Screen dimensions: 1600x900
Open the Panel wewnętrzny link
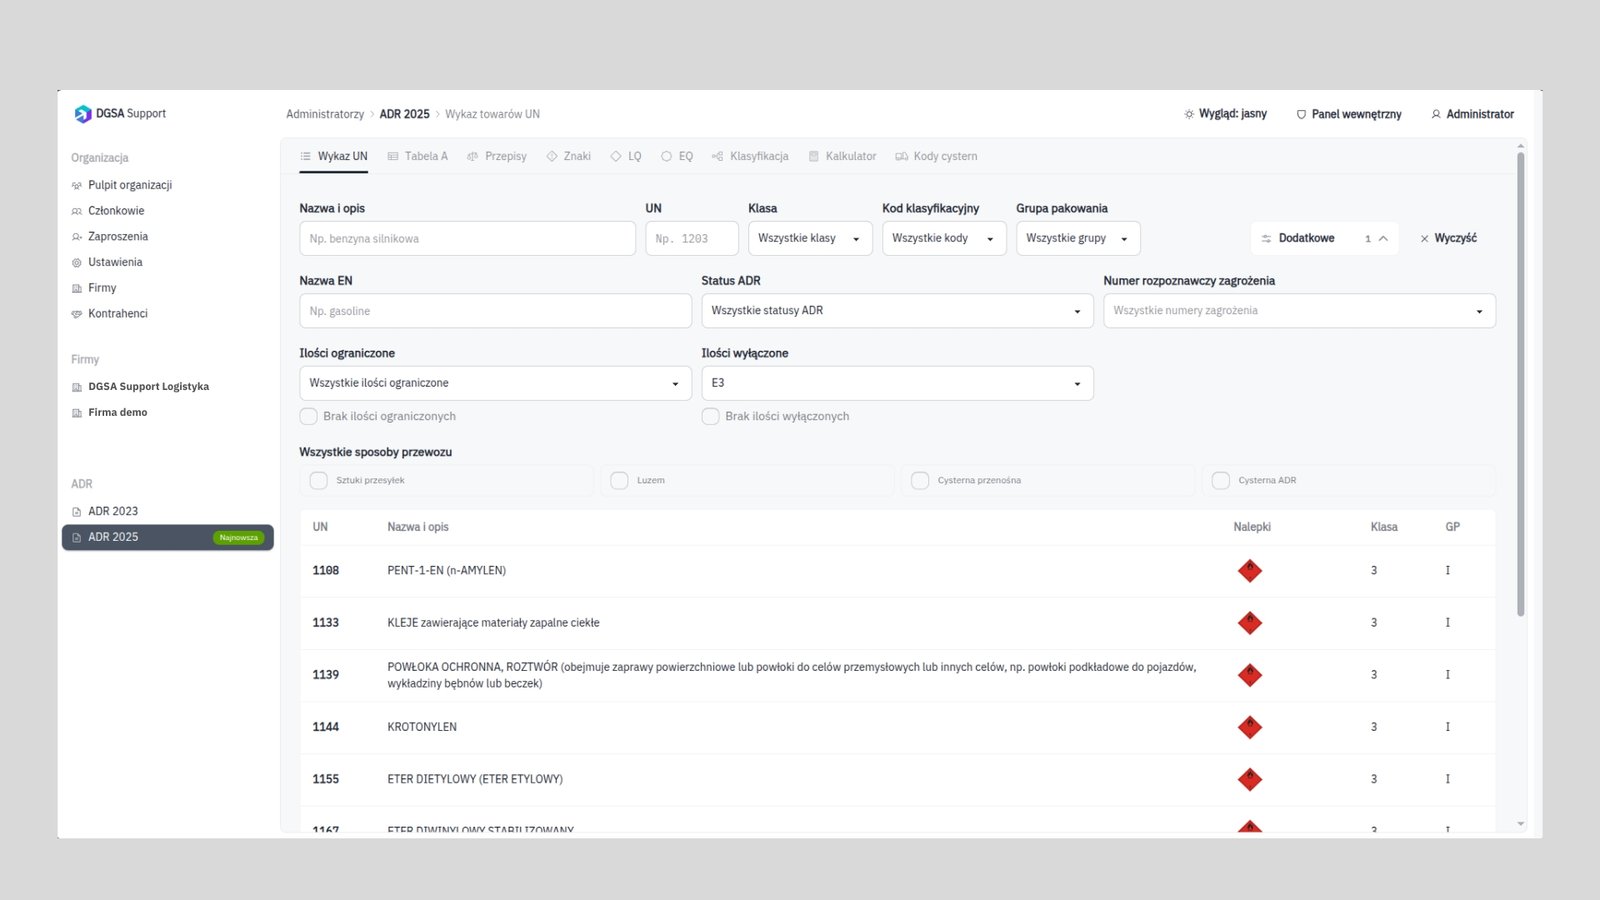[x=1349, y=114]
